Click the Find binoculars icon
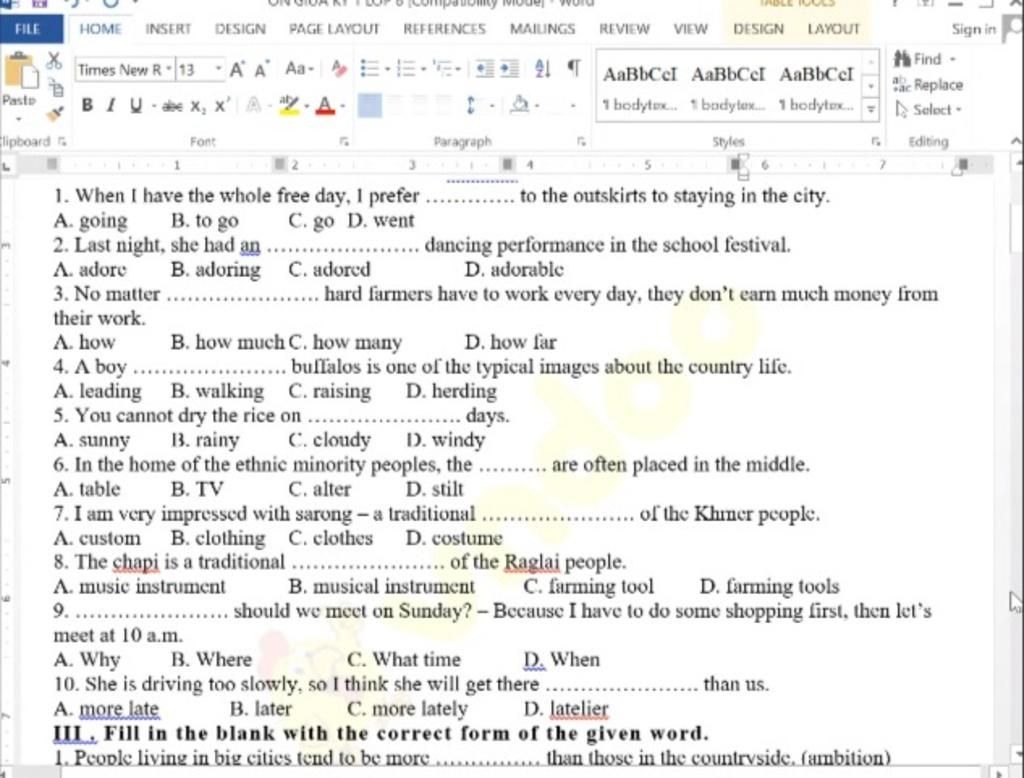 point(903,59)
